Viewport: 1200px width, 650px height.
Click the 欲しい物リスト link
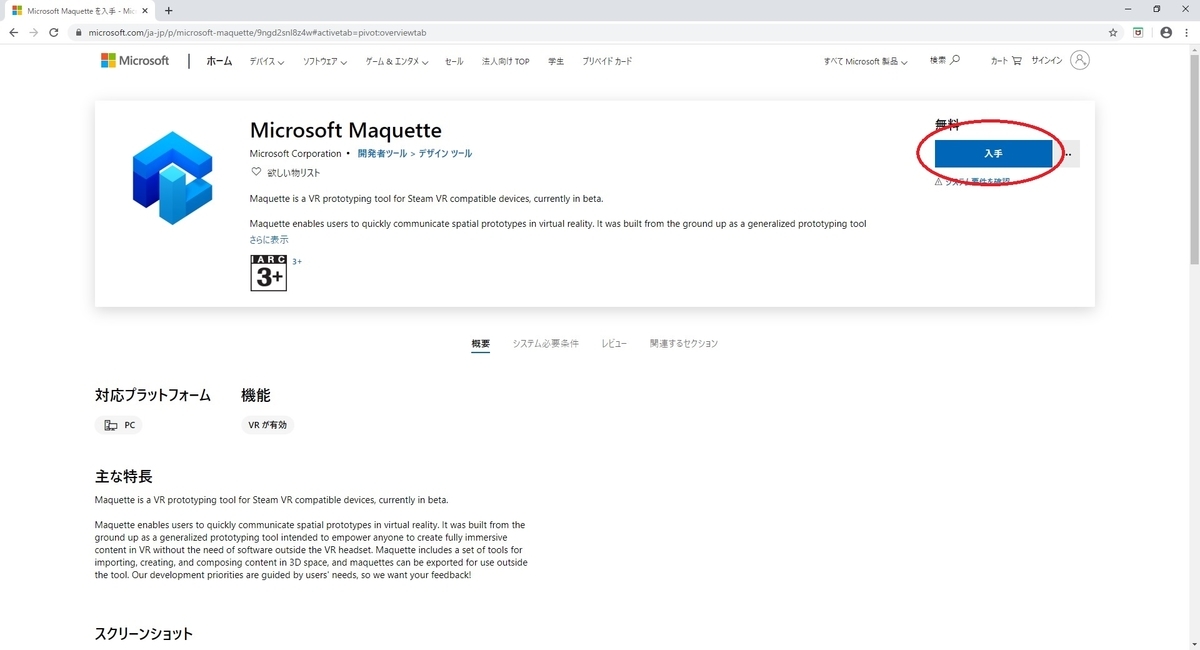tap(294, 173)
